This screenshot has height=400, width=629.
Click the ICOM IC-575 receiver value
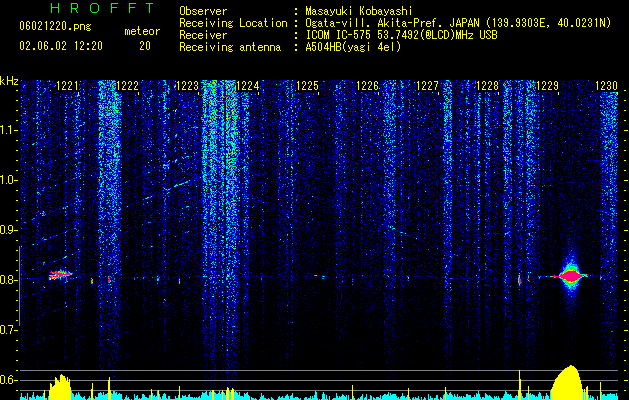point(402,35)
